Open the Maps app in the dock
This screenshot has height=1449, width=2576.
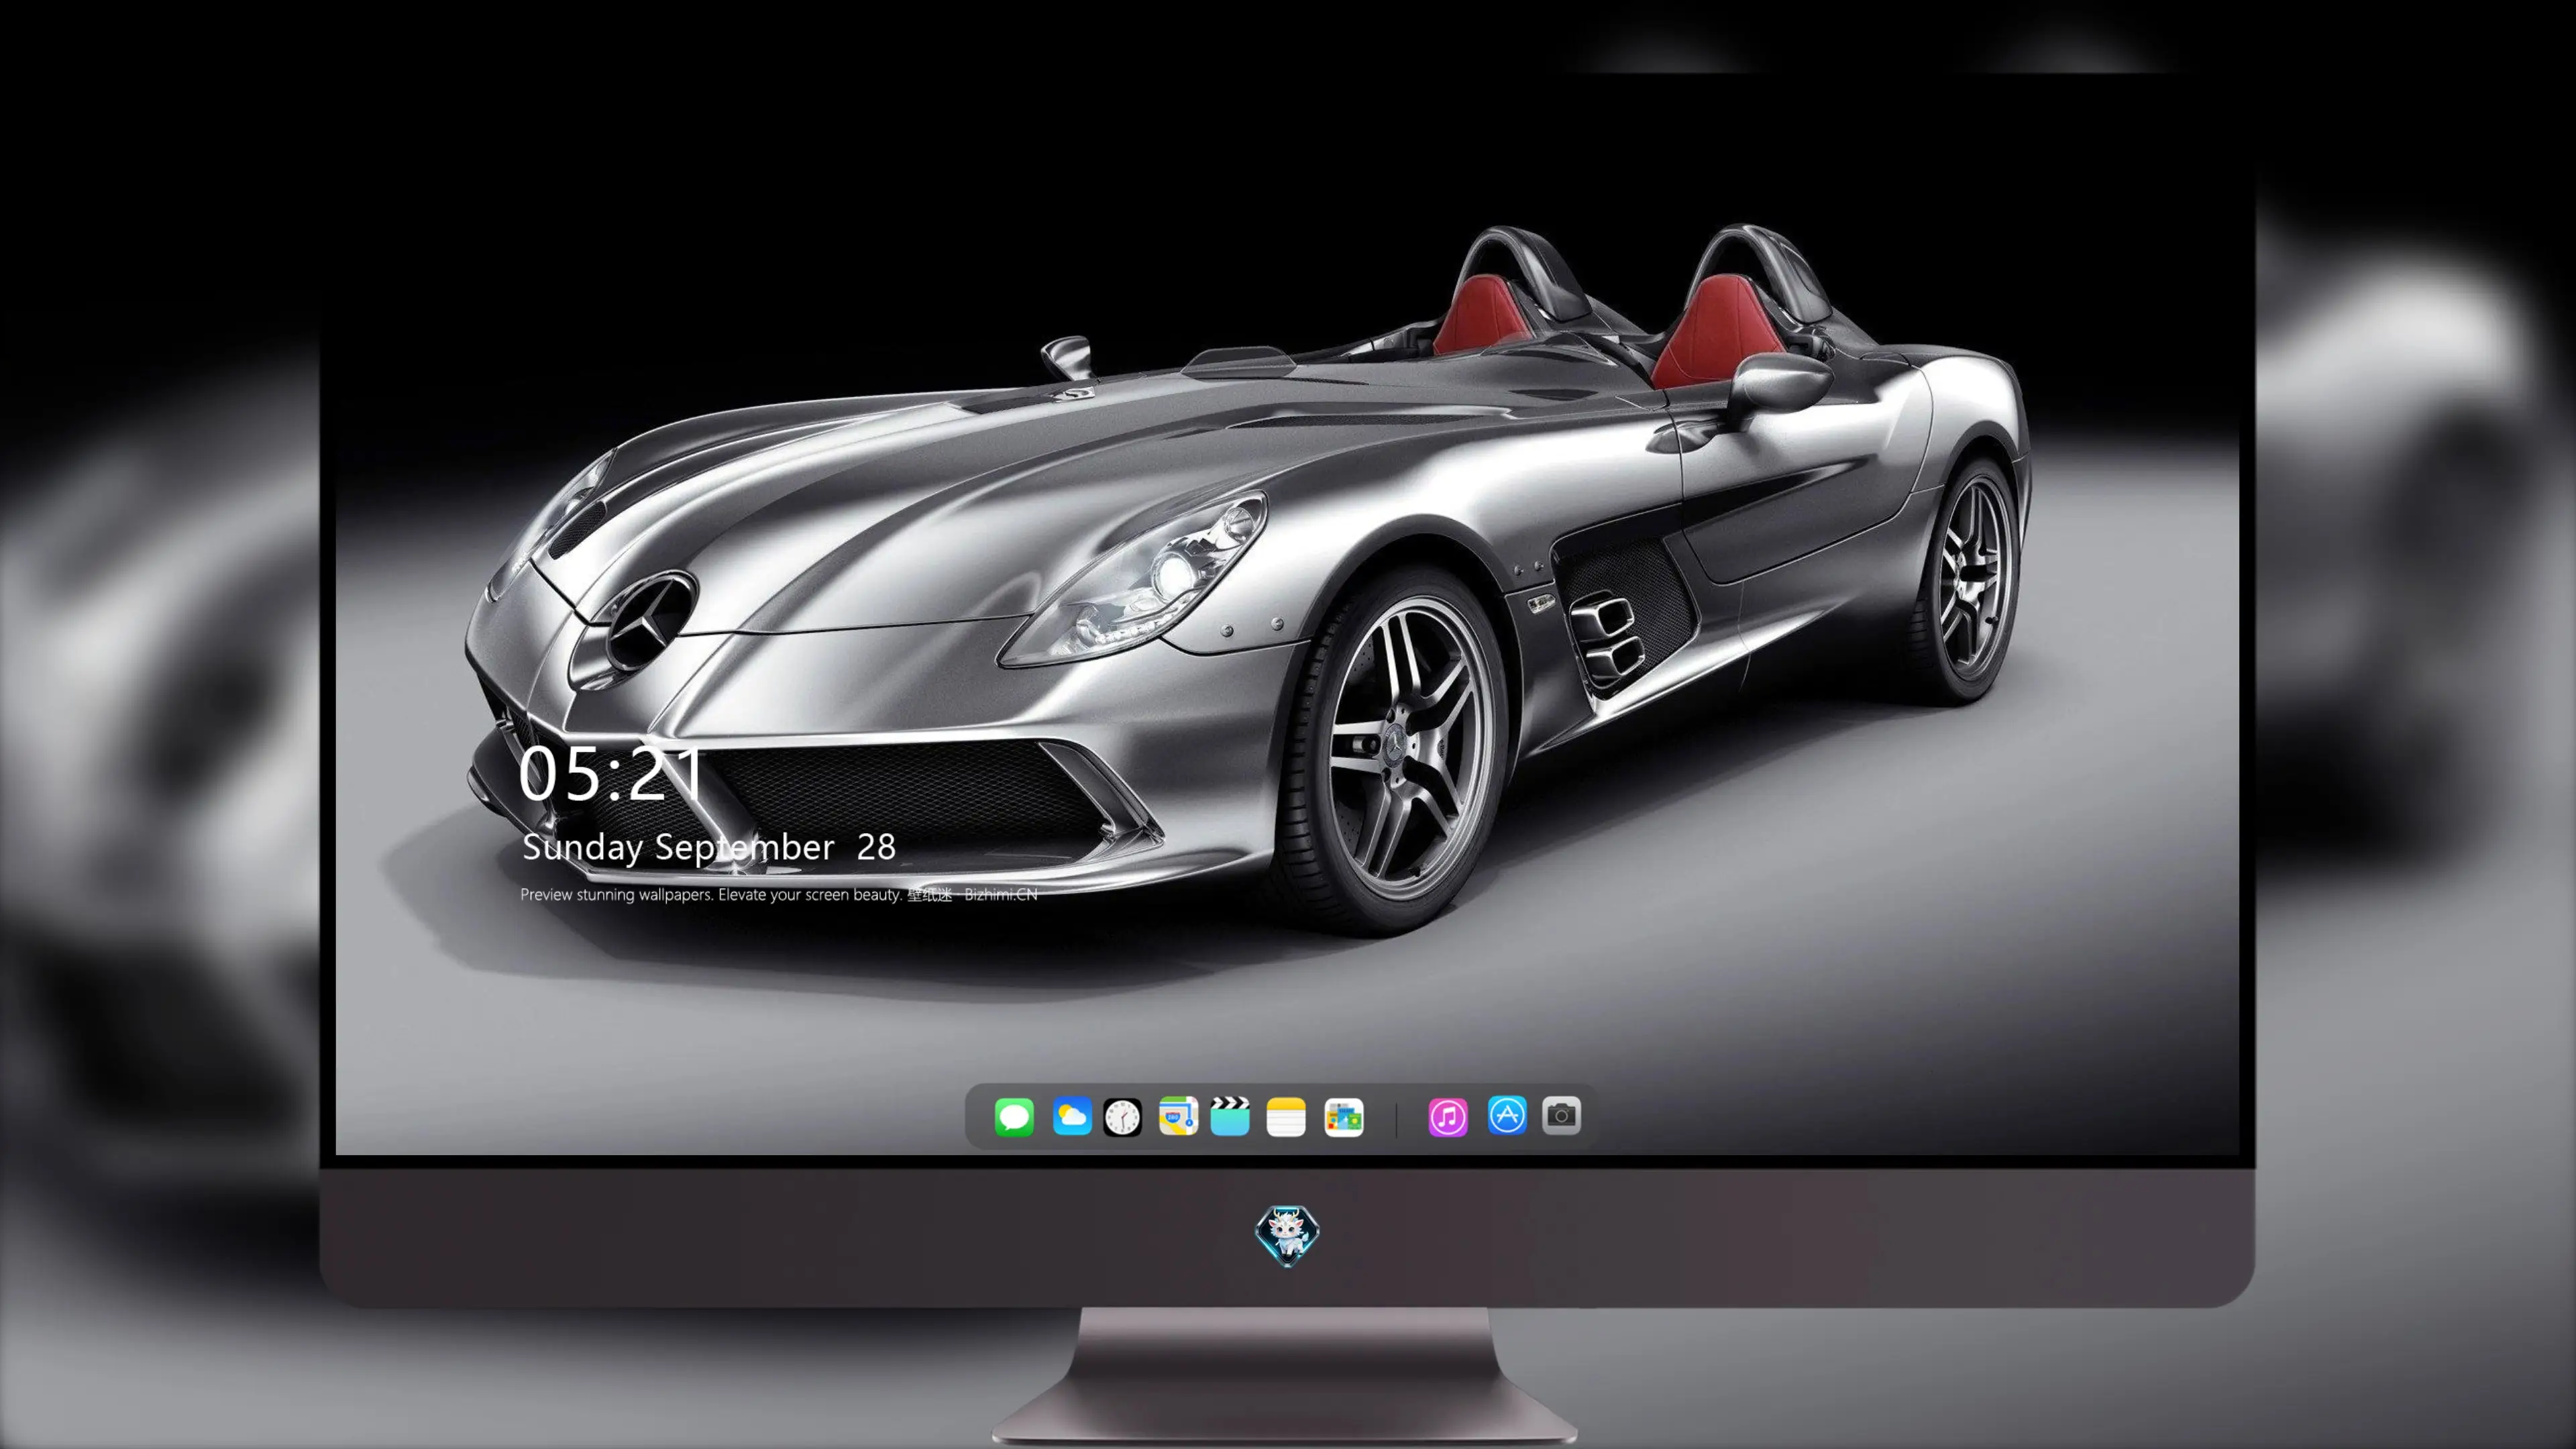click(1178, 1116)
